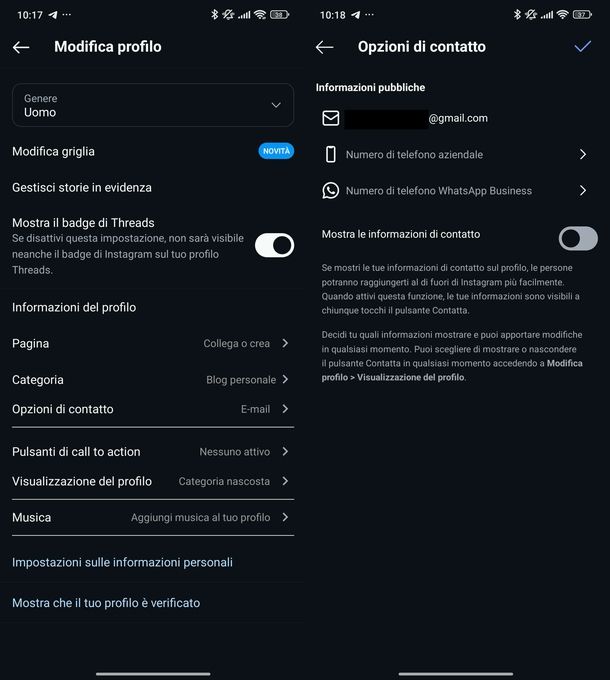610x680 pixels.
Task: Tap Mostra che il tuo profilo è verificato
Action: click(106, 603)
